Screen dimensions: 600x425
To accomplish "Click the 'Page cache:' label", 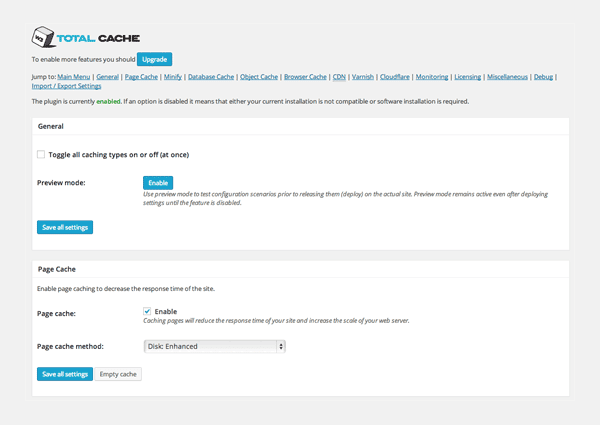I will [56, 314].
